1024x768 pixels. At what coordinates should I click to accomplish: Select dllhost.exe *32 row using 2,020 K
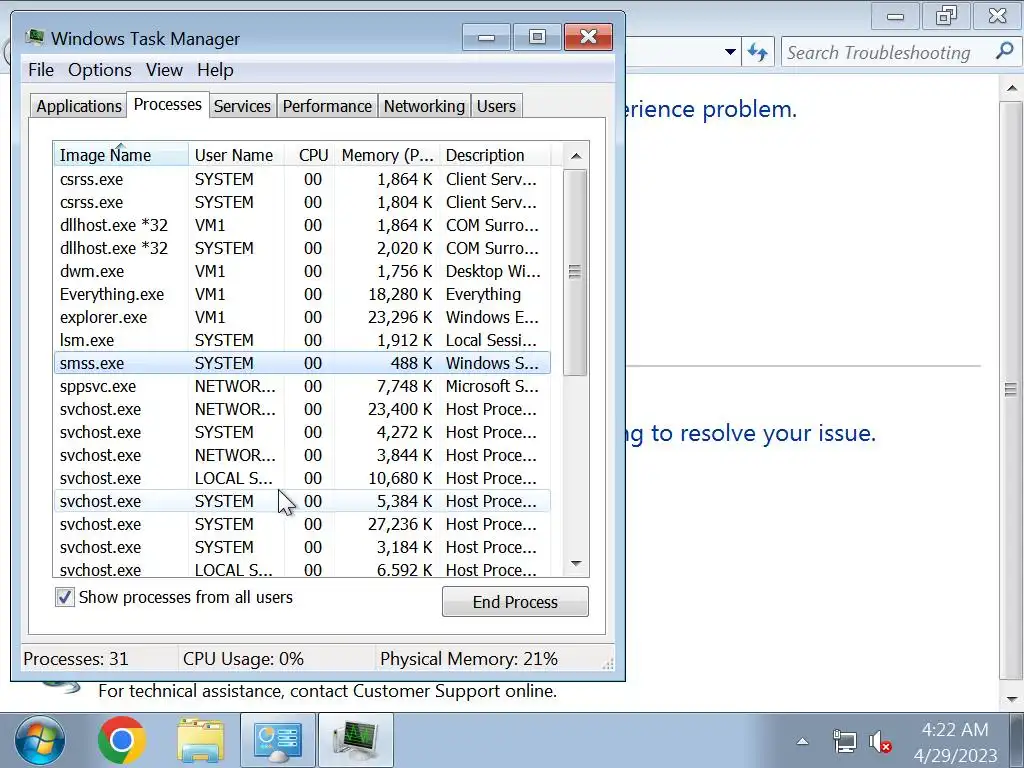pyautogui.click(x=302, y=248)
